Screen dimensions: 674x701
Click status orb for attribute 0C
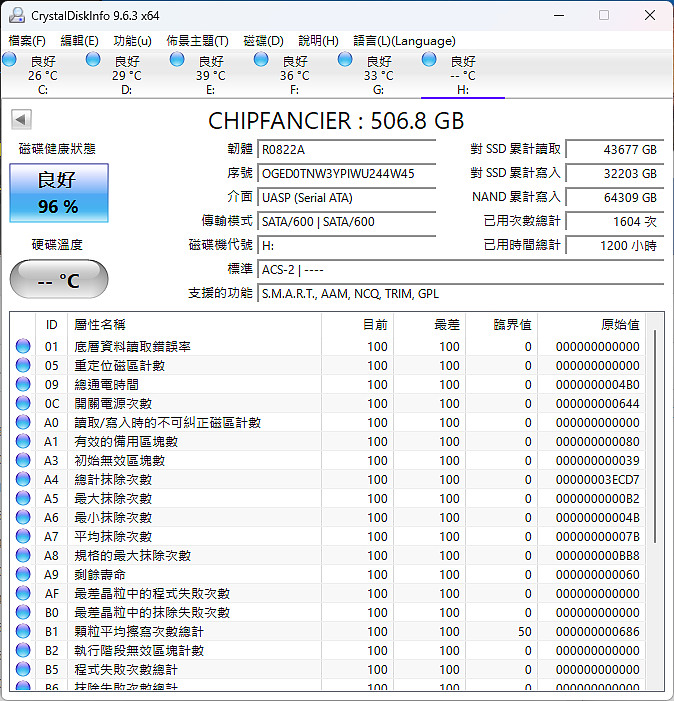[x=23, y=403]
